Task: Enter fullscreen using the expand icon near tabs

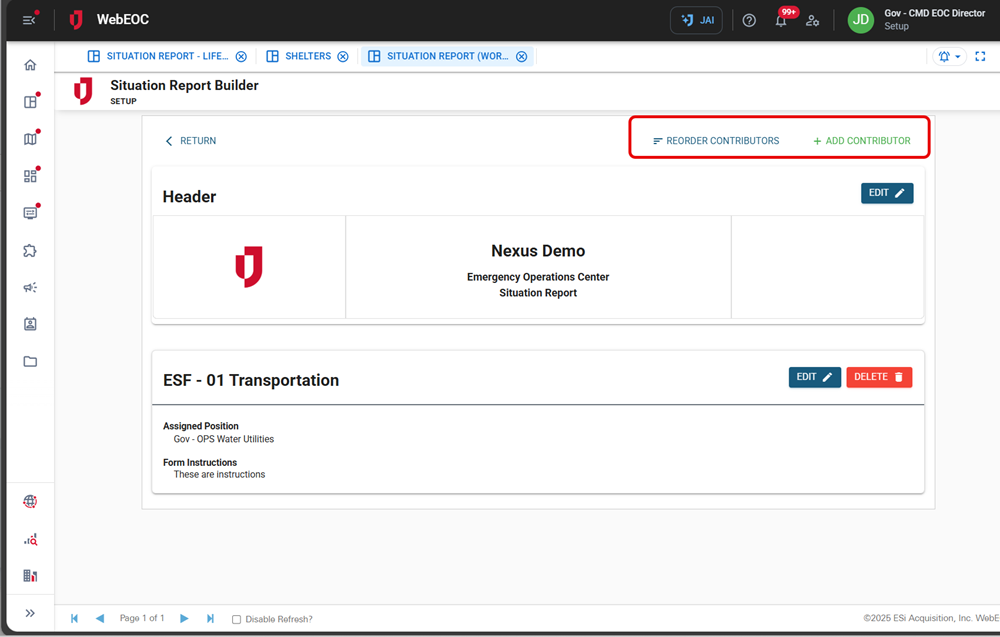Action: 982,56
